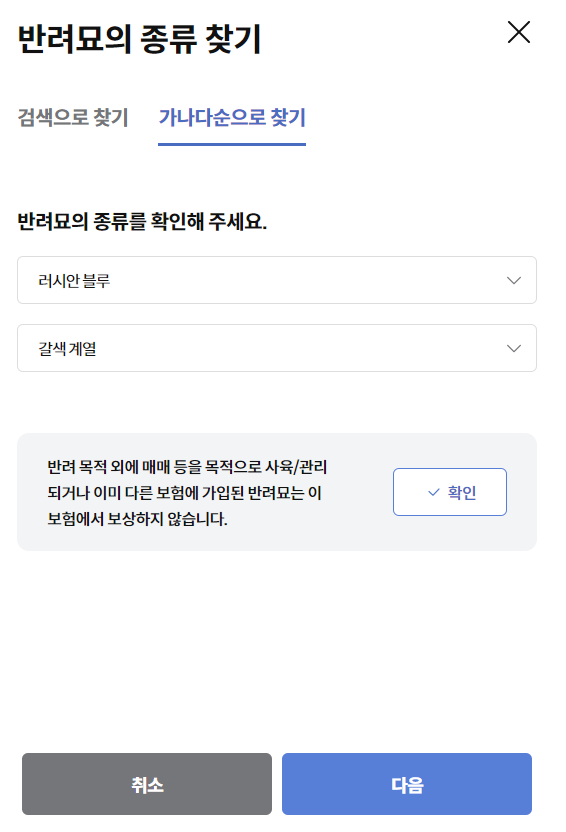This screenshot has width=566, height=832.
Task: Click the 취소 button
Action: click(147, 784)
